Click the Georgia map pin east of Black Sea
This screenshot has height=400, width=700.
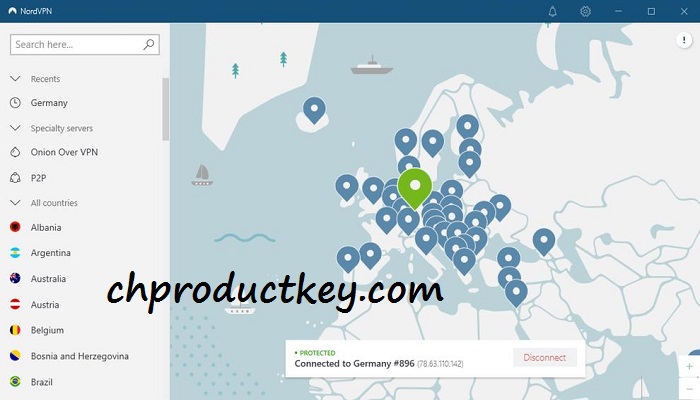click(x=544, y=242)
